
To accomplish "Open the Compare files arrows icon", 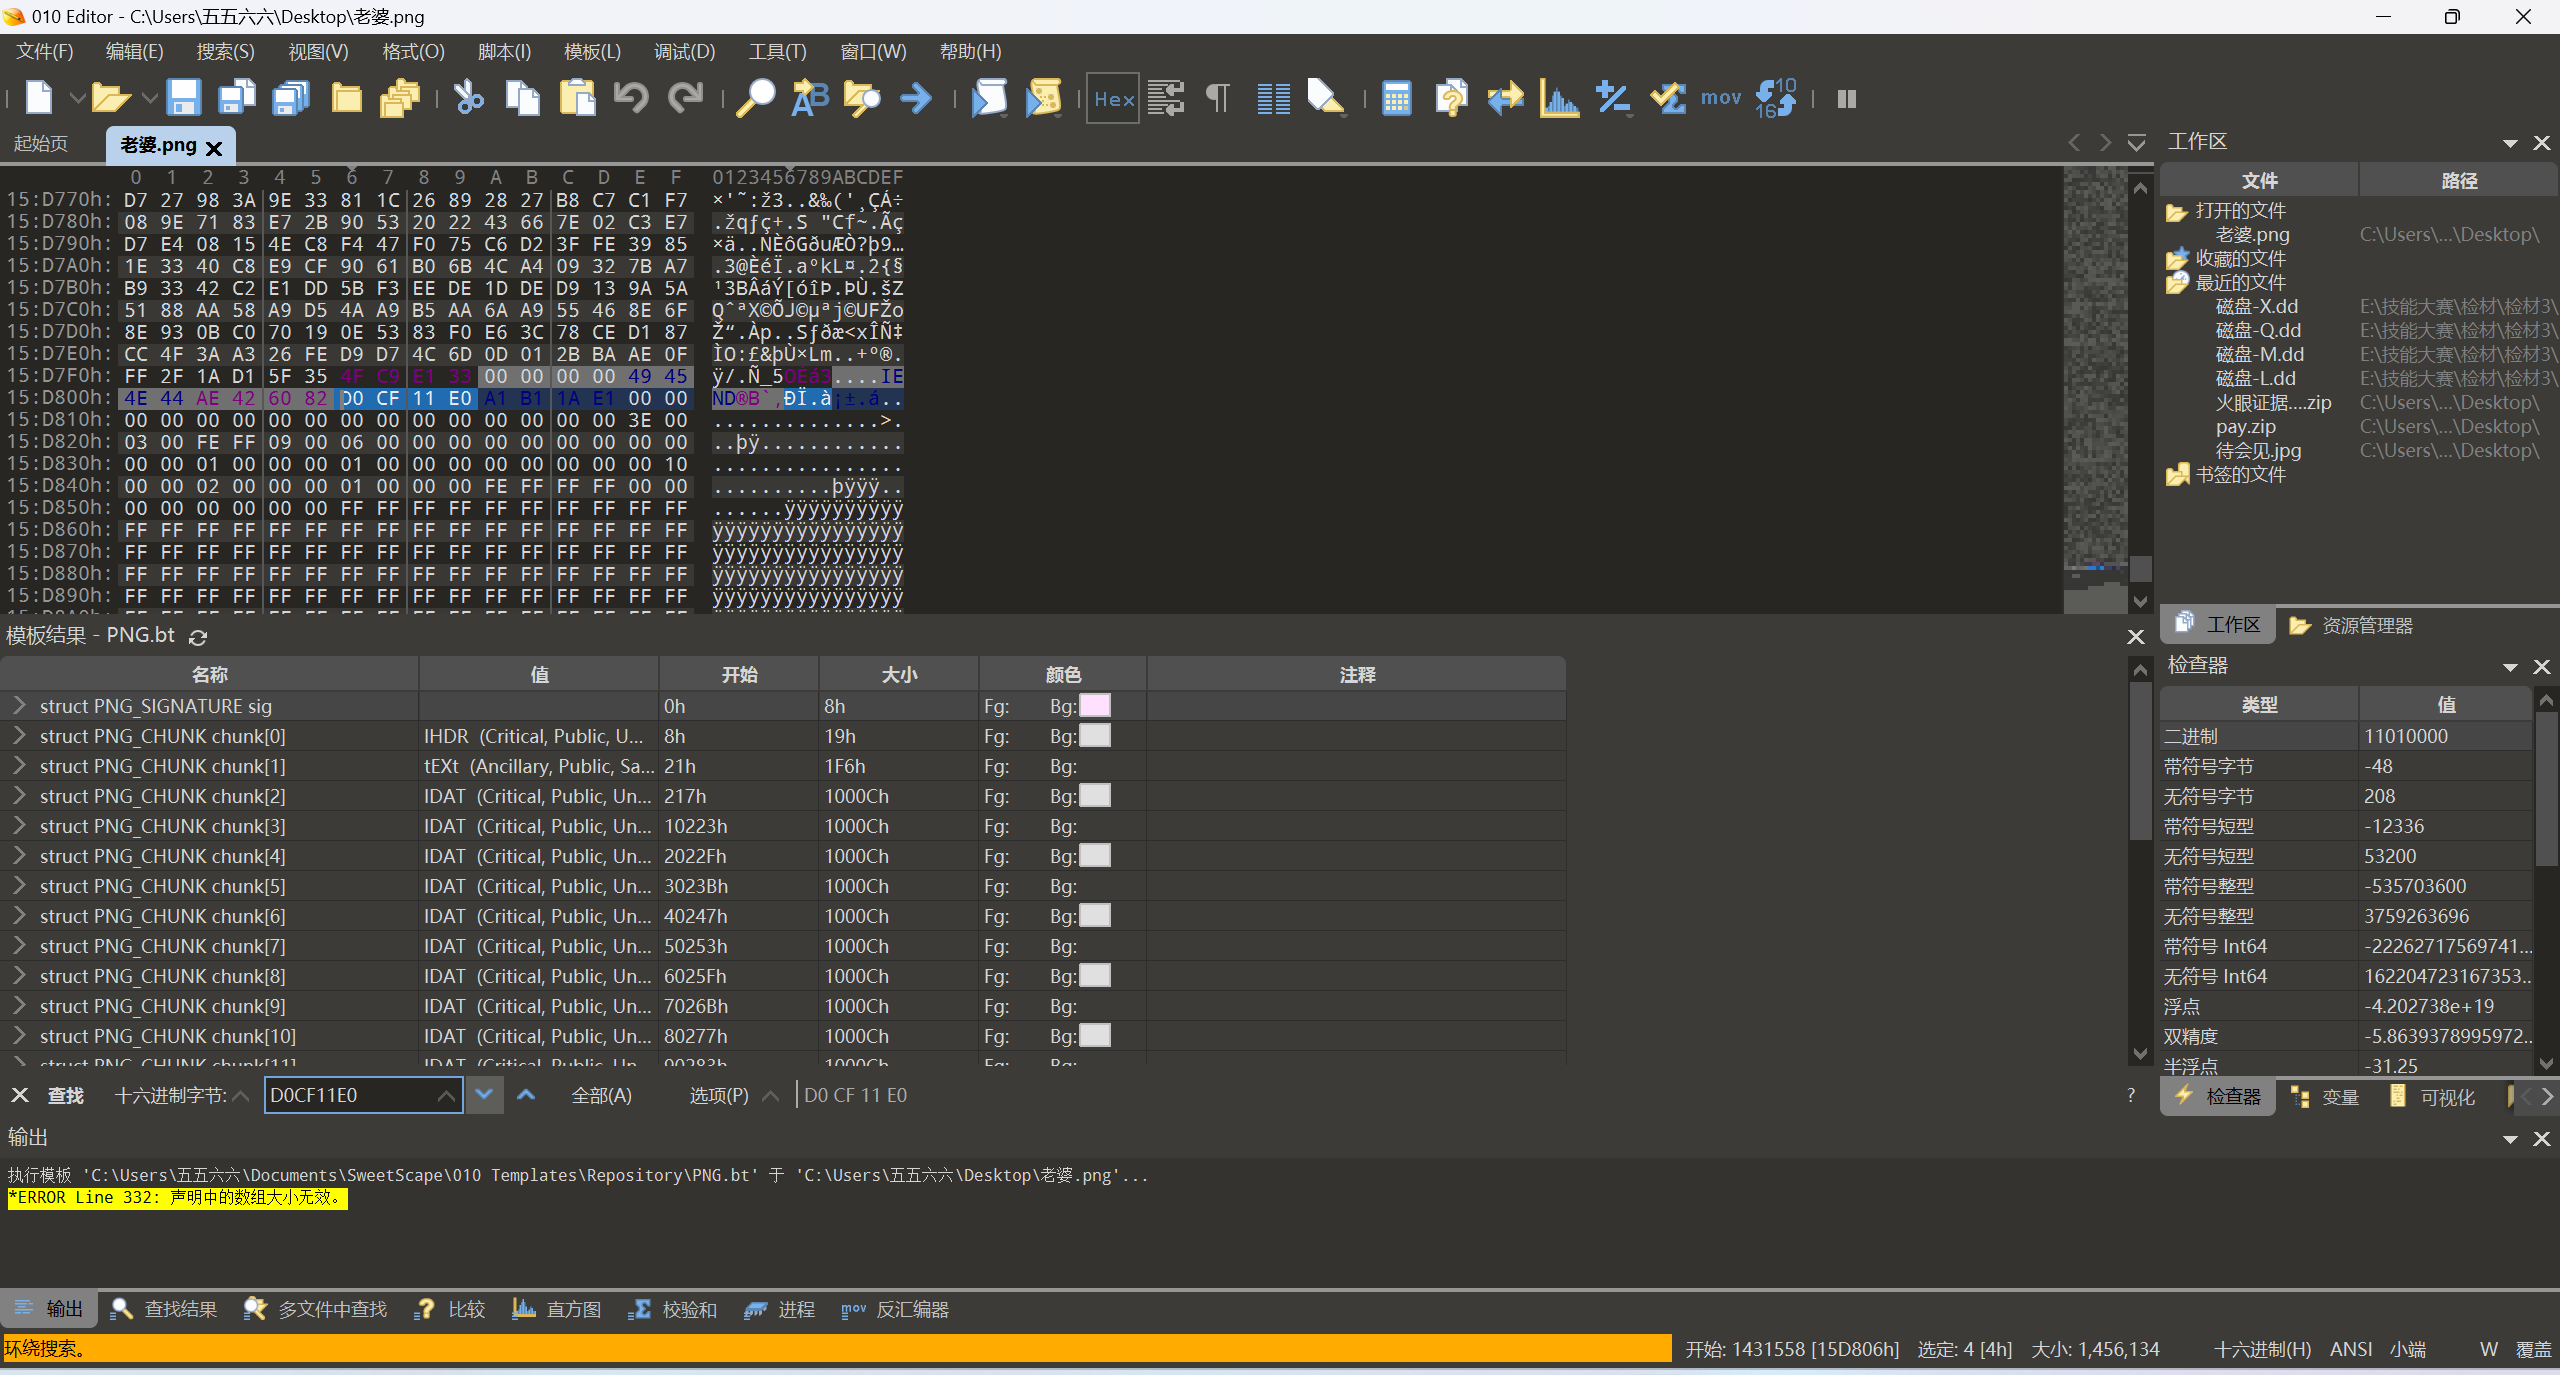I will (1504, 98).
